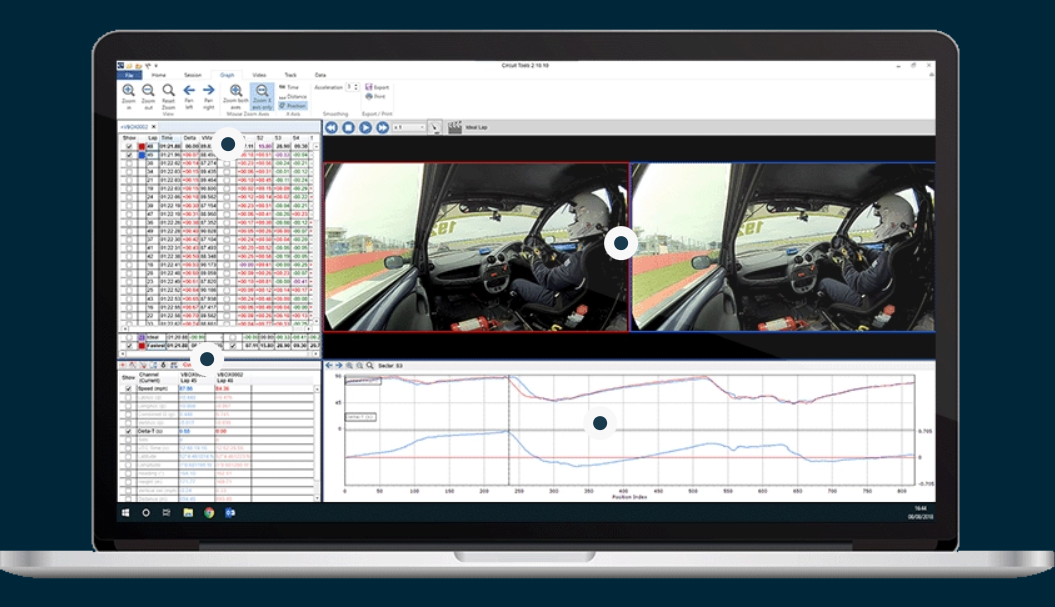Set X axis to Distance
The width and height of the screenshot is (1055, 607).
pyautogui.click(x=293, y=96)
